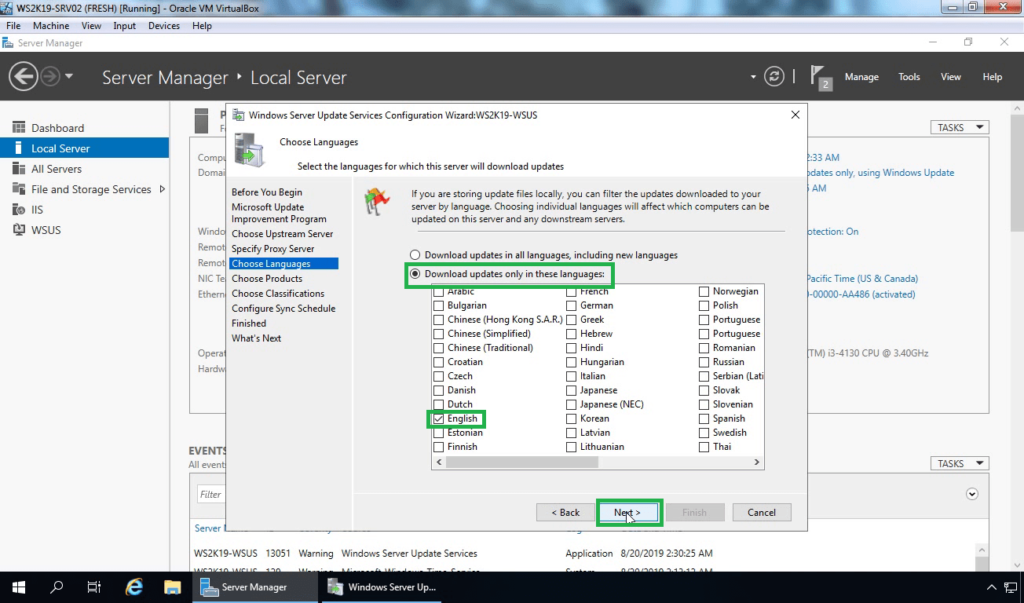This screenshot has height=603, width=1024.
Task: Open the Server Manager View menu
Action: [950, 76]
